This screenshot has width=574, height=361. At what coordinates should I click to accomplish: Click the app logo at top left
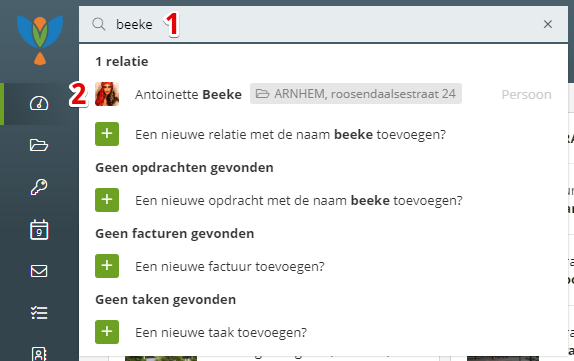pos(40,40)
